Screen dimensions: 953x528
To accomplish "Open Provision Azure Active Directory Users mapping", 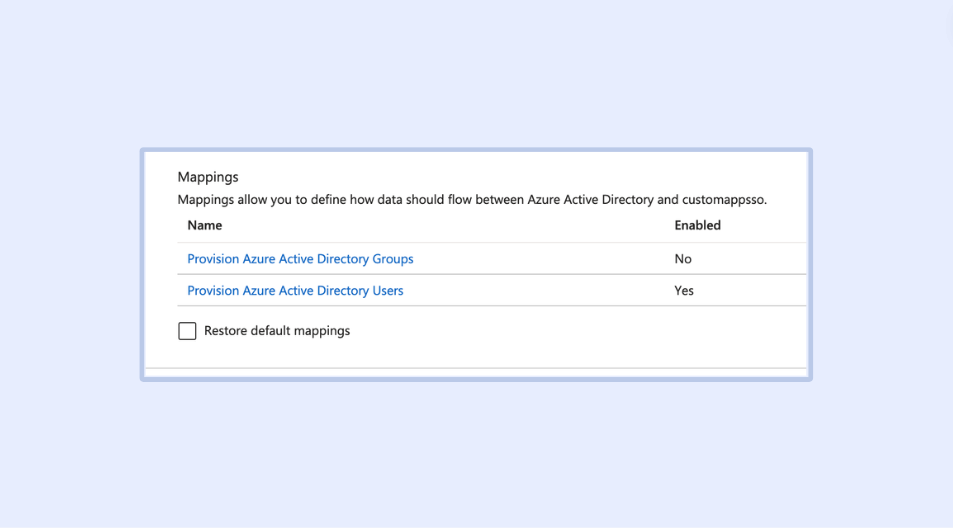I will click(x=295, y=291).
